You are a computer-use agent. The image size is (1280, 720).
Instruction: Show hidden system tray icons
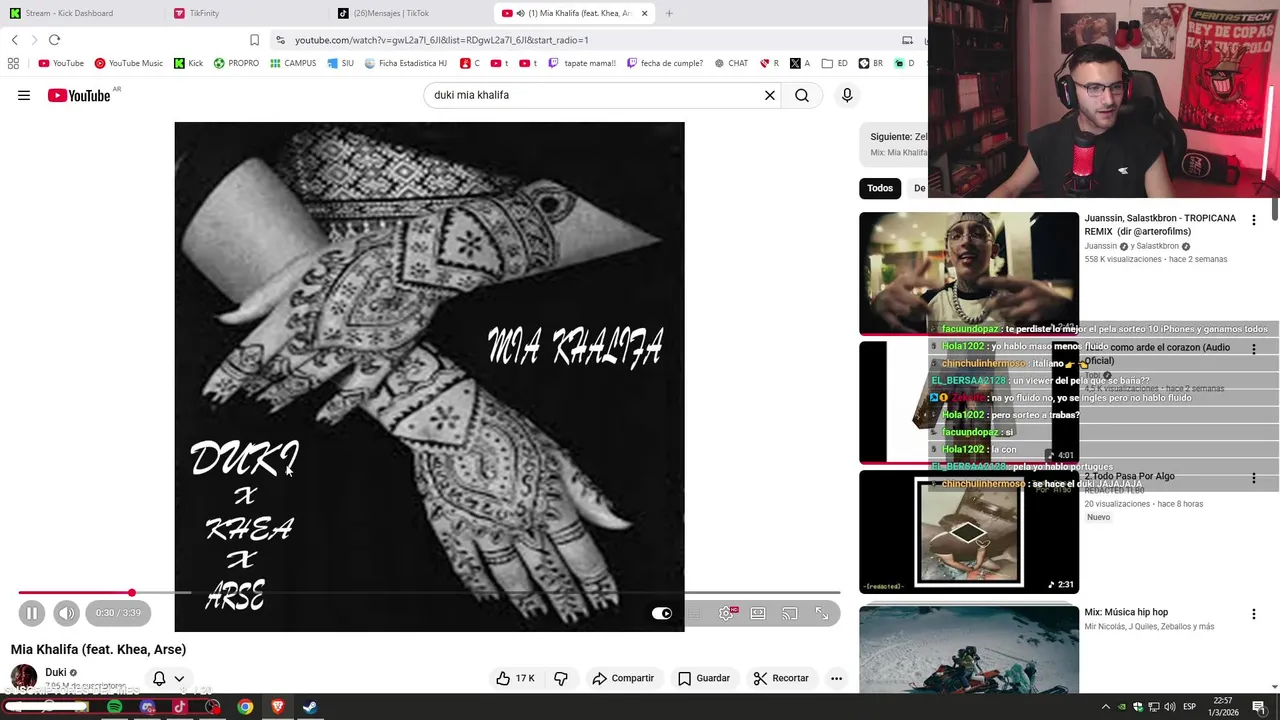click(x=1105, y=707)
